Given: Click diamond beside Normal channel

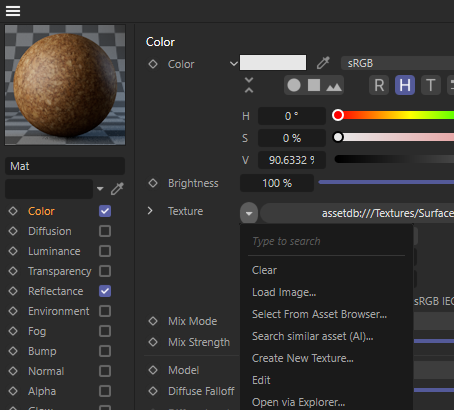Looking at the screenshot, I should coord(13,371).
